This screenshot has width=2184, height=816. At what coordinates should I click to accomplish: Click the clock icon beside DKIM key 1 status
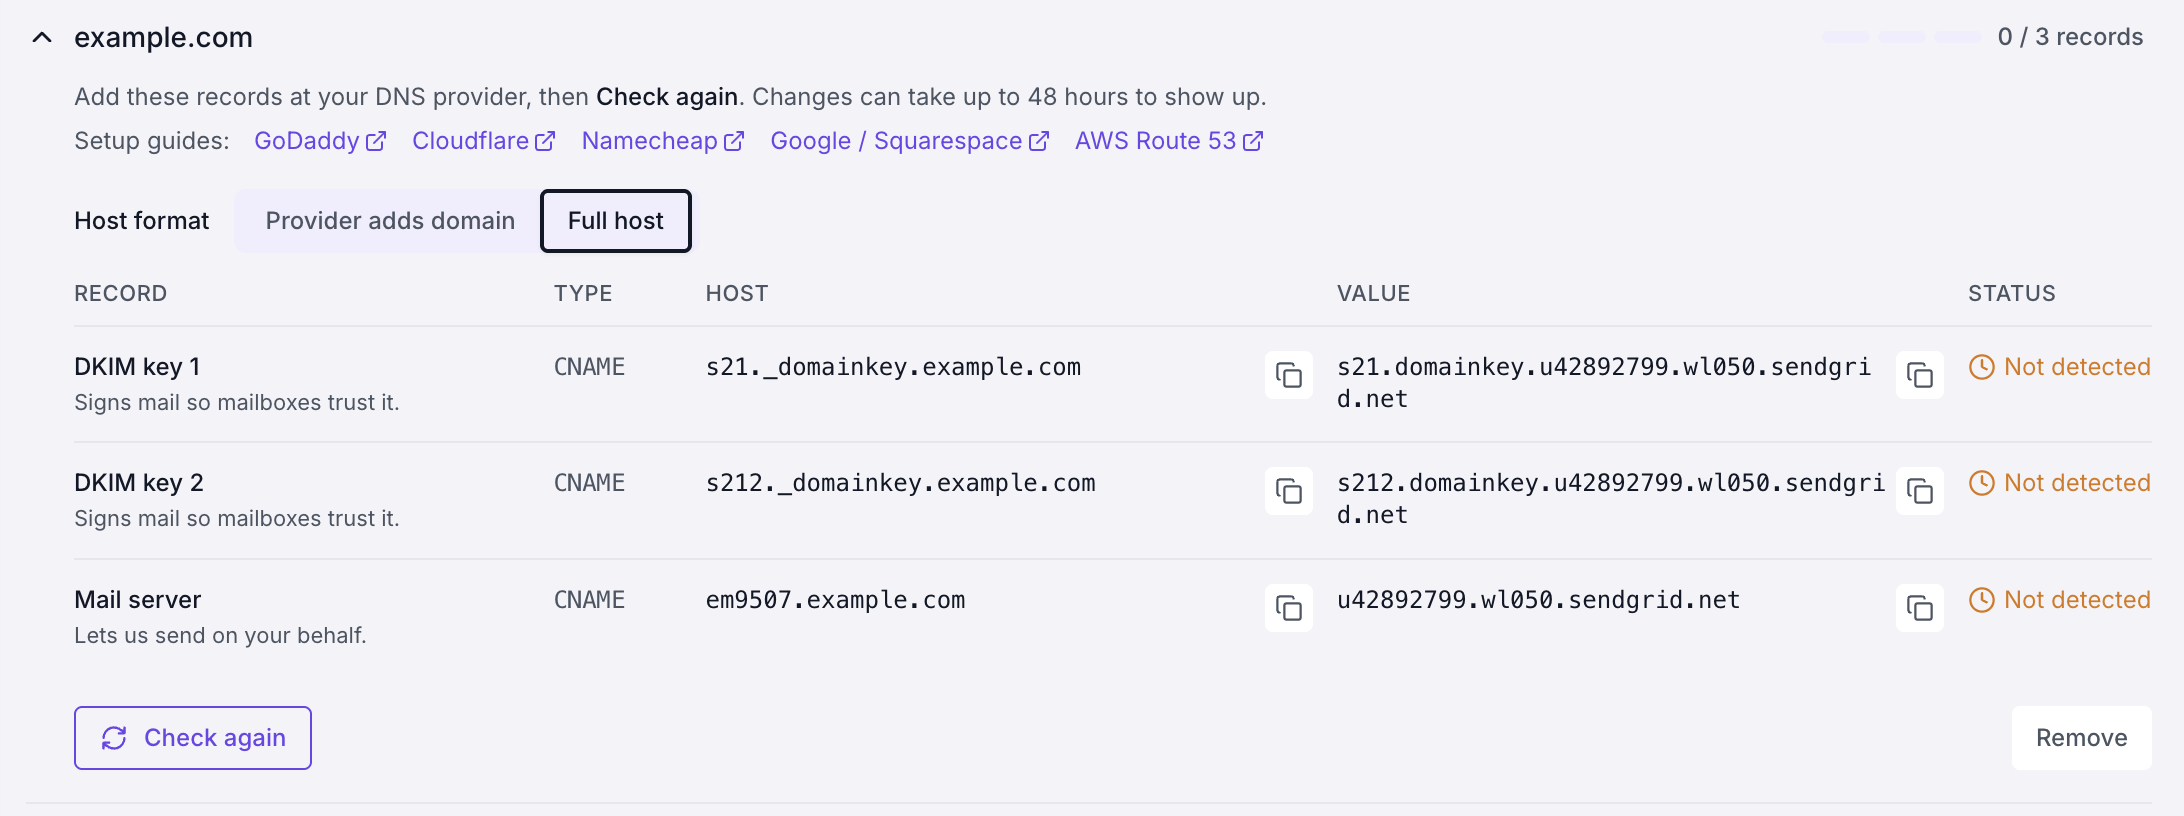pyautogui.click(x=1981, y=367)
